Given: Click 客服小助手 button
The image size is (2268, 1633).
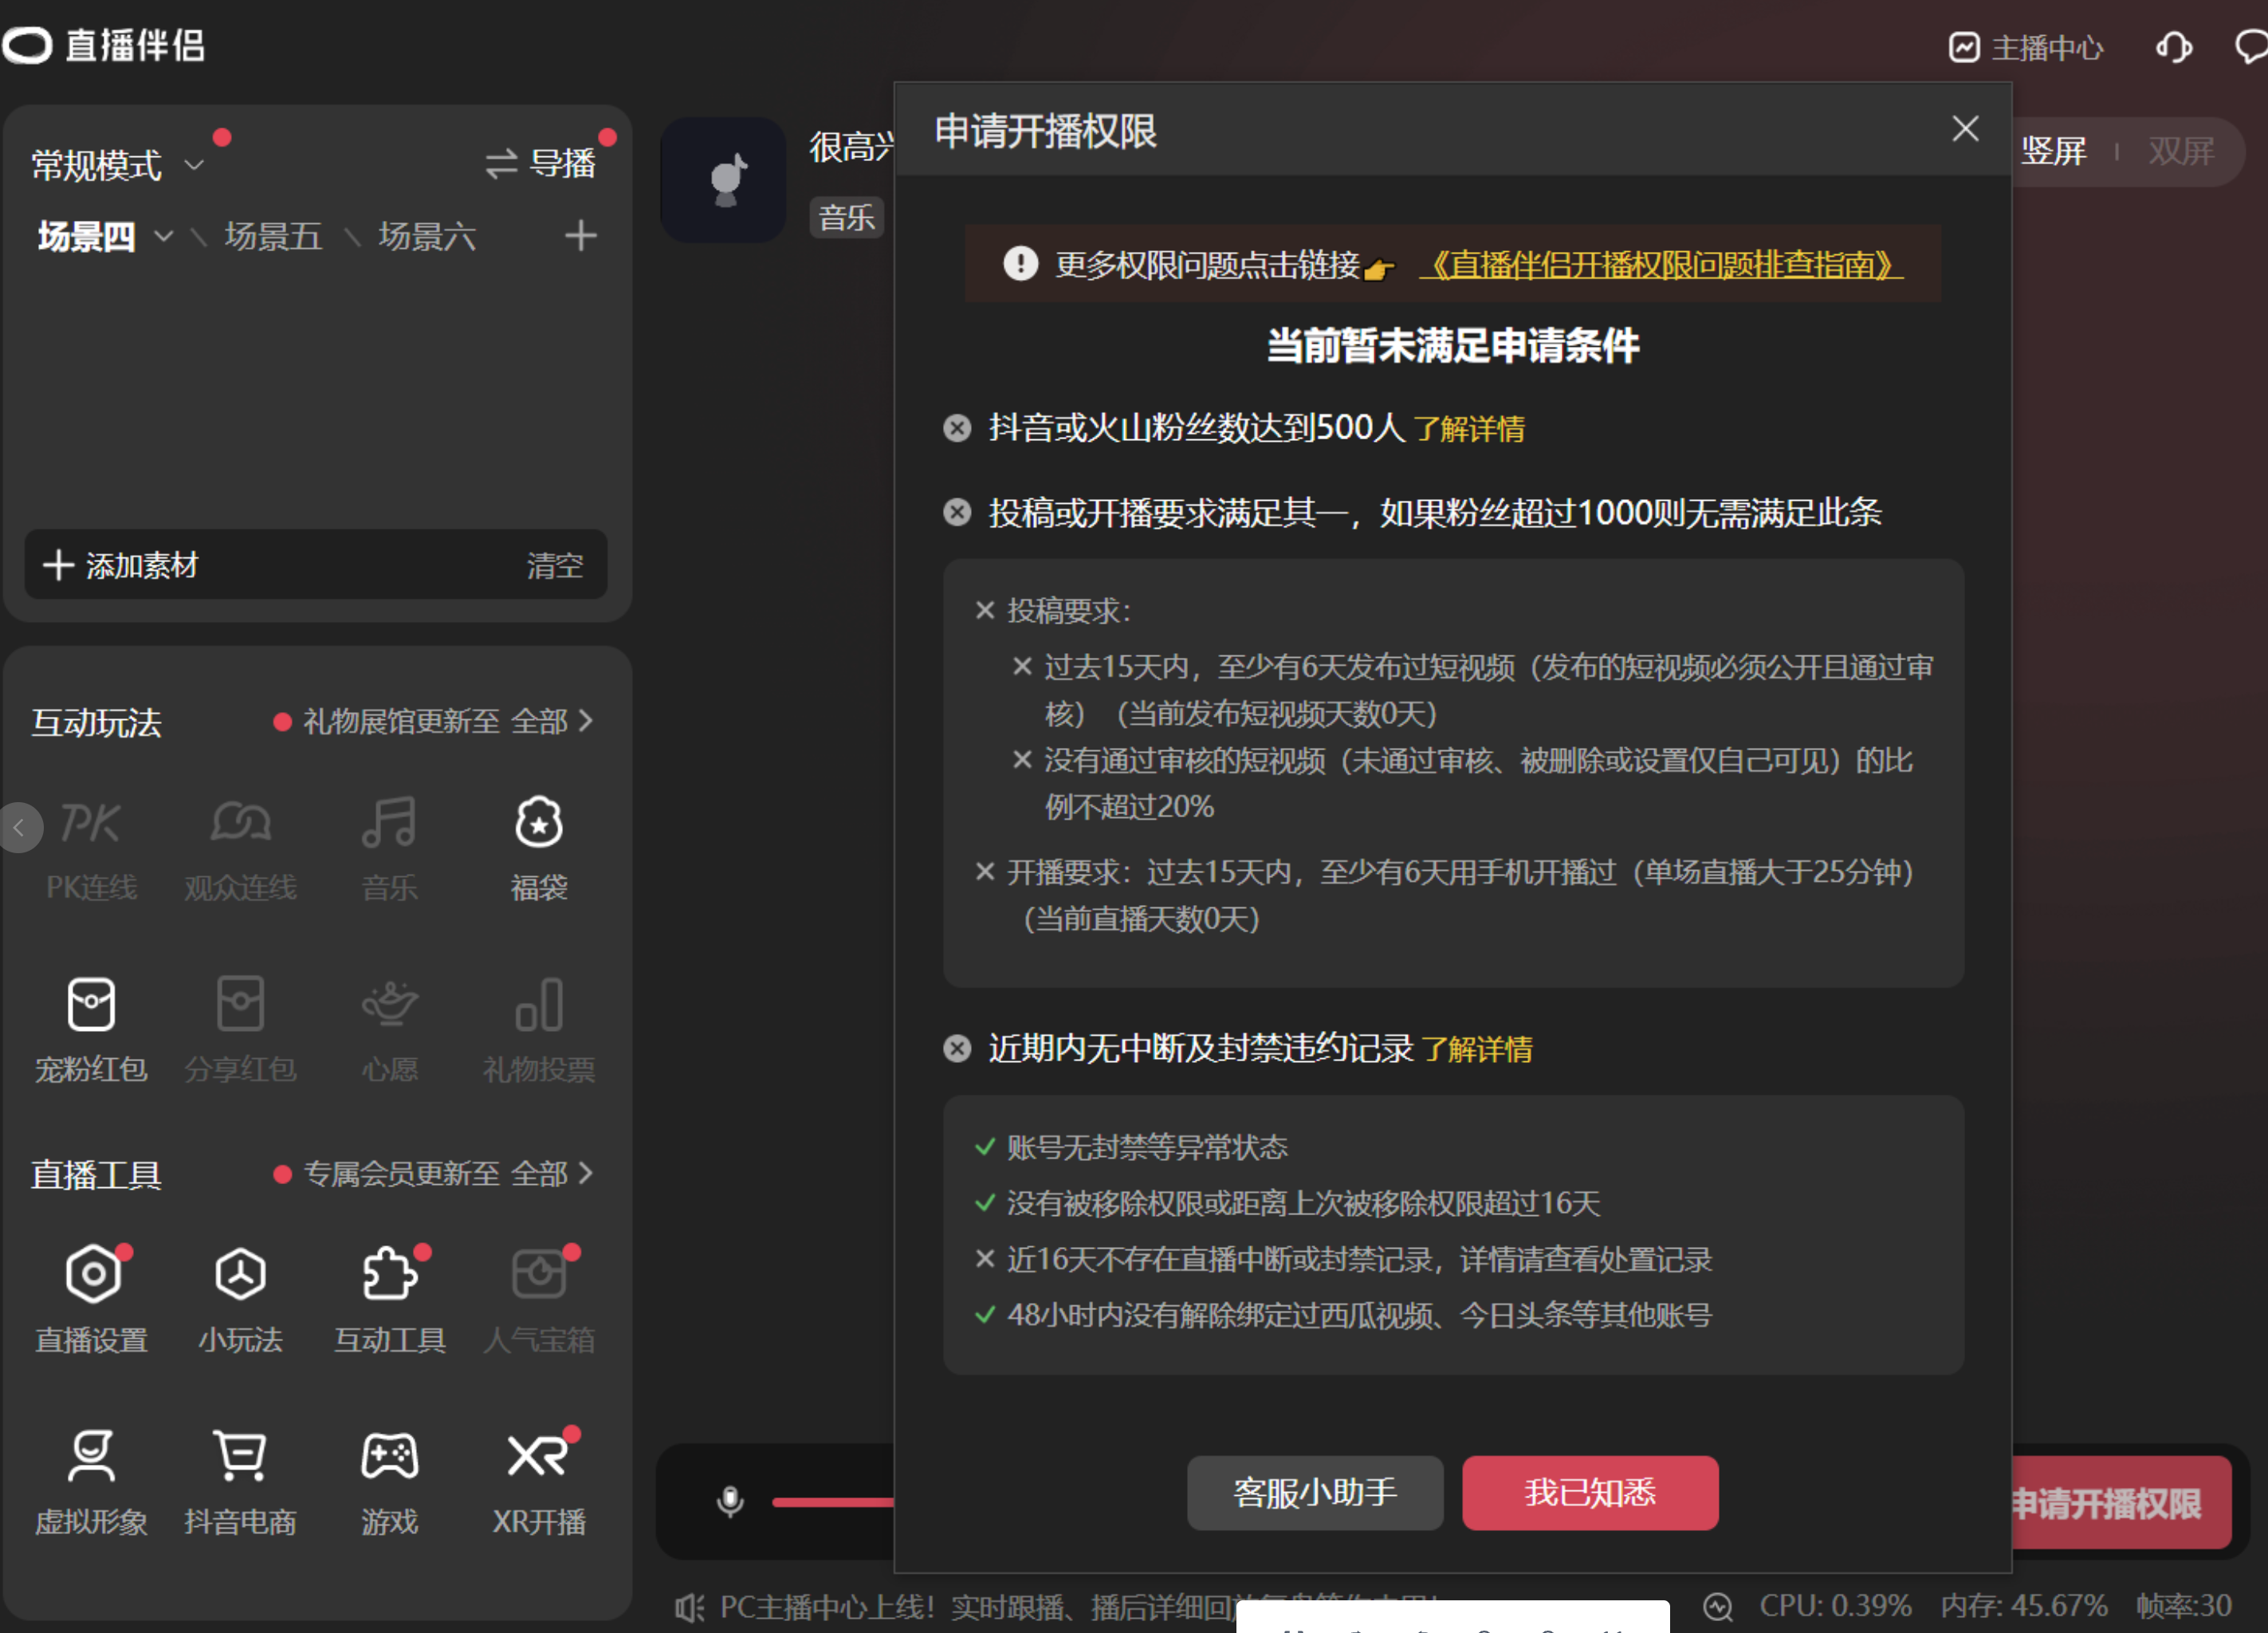Looking at the screenshot, I should click(x=1314, y=1492).
